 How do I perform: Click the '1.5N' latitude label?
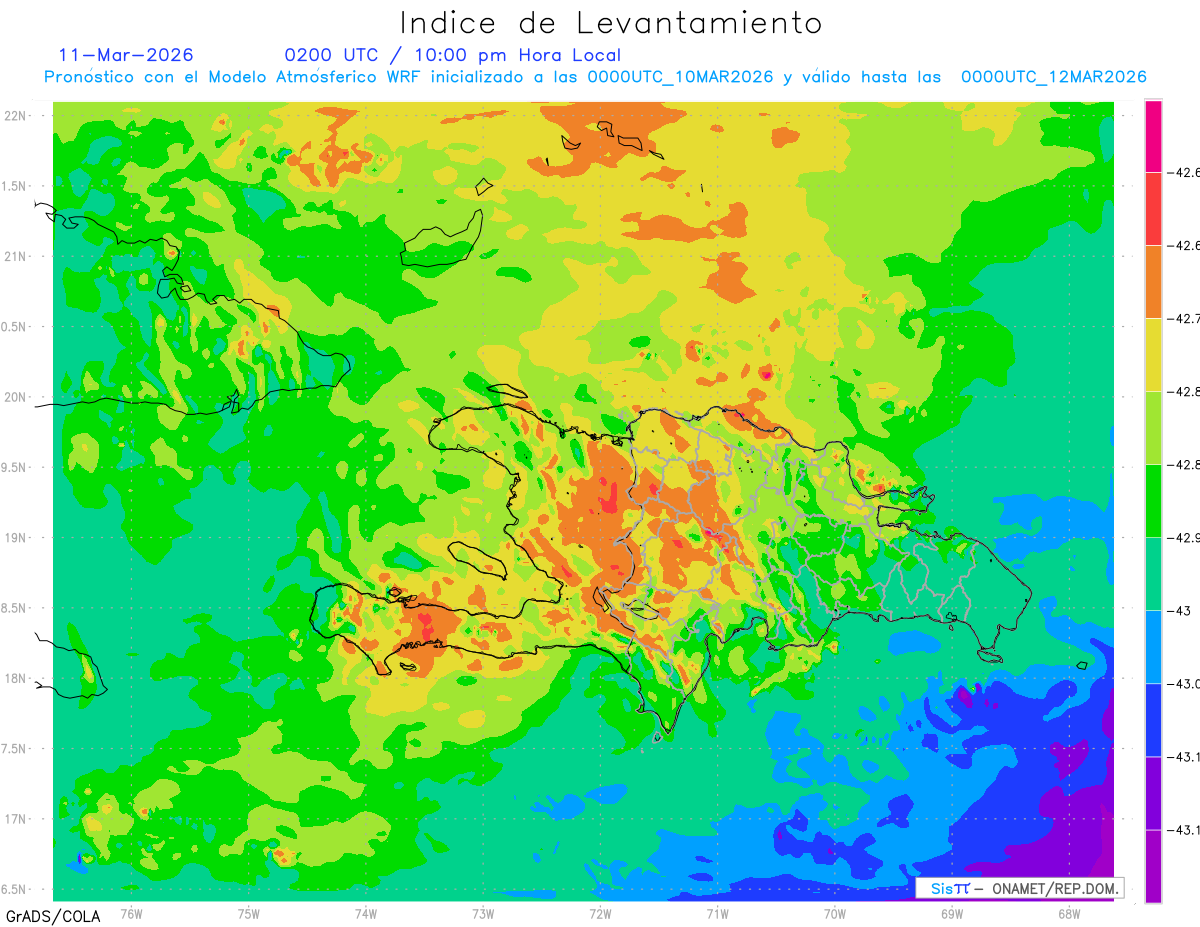(x=14, y=186)
